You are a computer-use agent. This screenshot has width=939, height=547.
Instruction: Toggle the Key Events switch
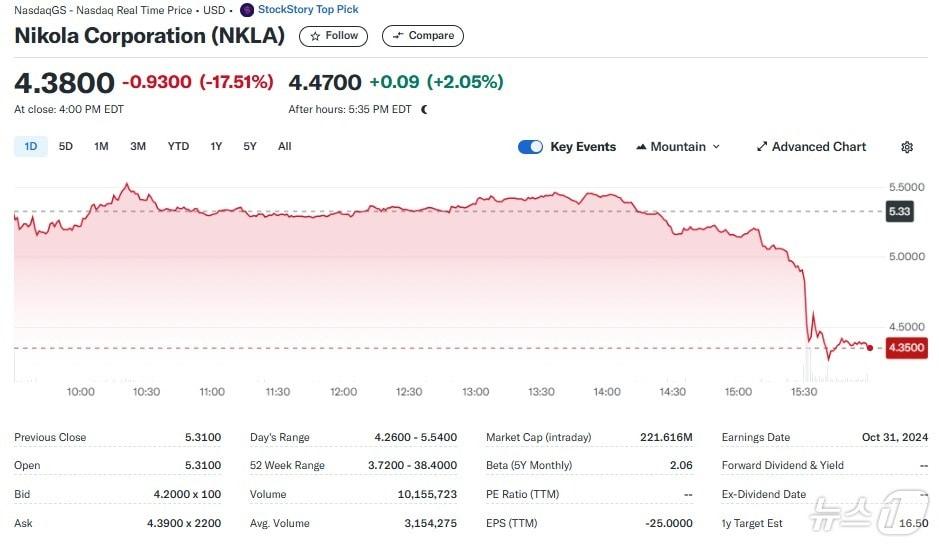pyautogui.click(x=530, y=147)
